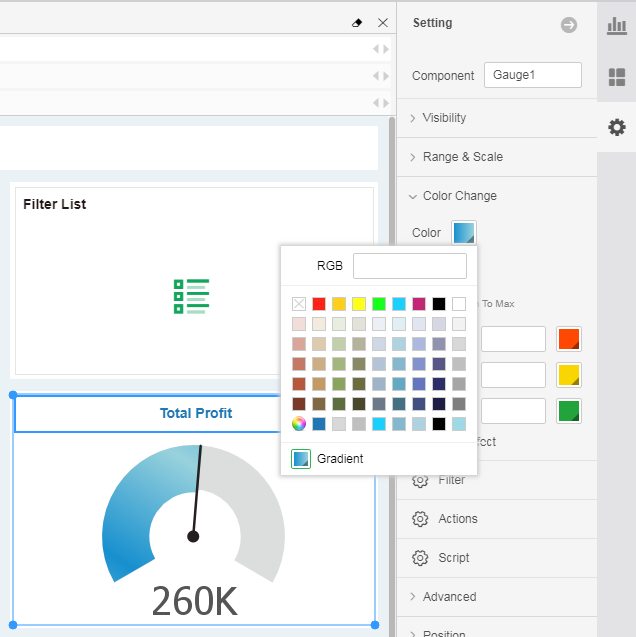Expand the Advanced section
Viewport: 636px width, 637px height.
point(449,597)
